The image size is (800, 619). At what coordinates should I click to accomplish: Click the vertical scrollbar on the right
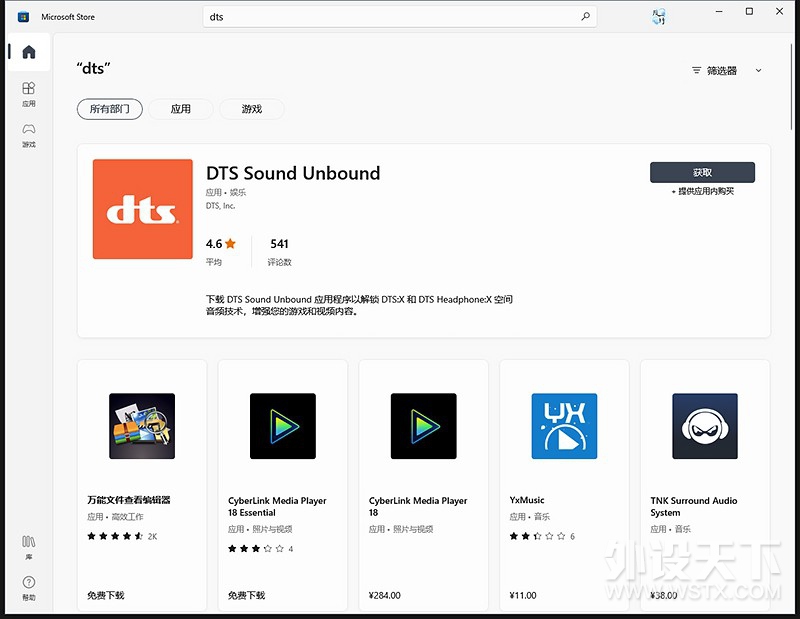pyautogui.click(x=791, y=87)
